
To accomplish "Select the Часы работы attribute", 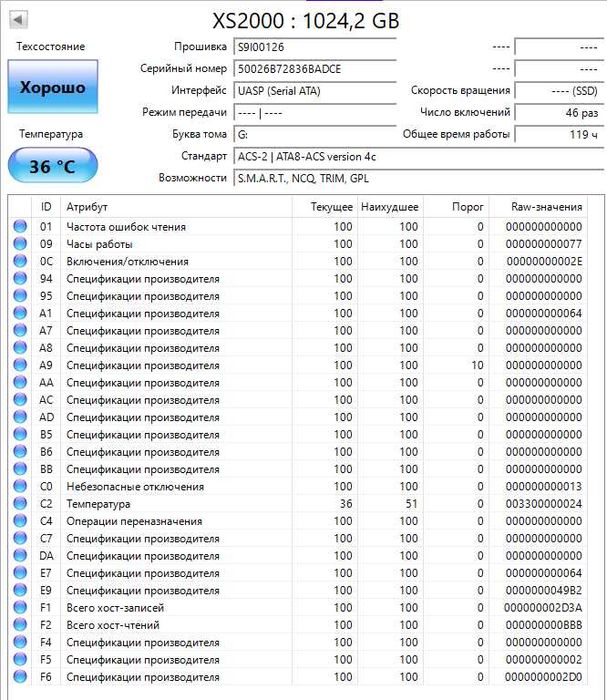I will click(x=99, y=244).
